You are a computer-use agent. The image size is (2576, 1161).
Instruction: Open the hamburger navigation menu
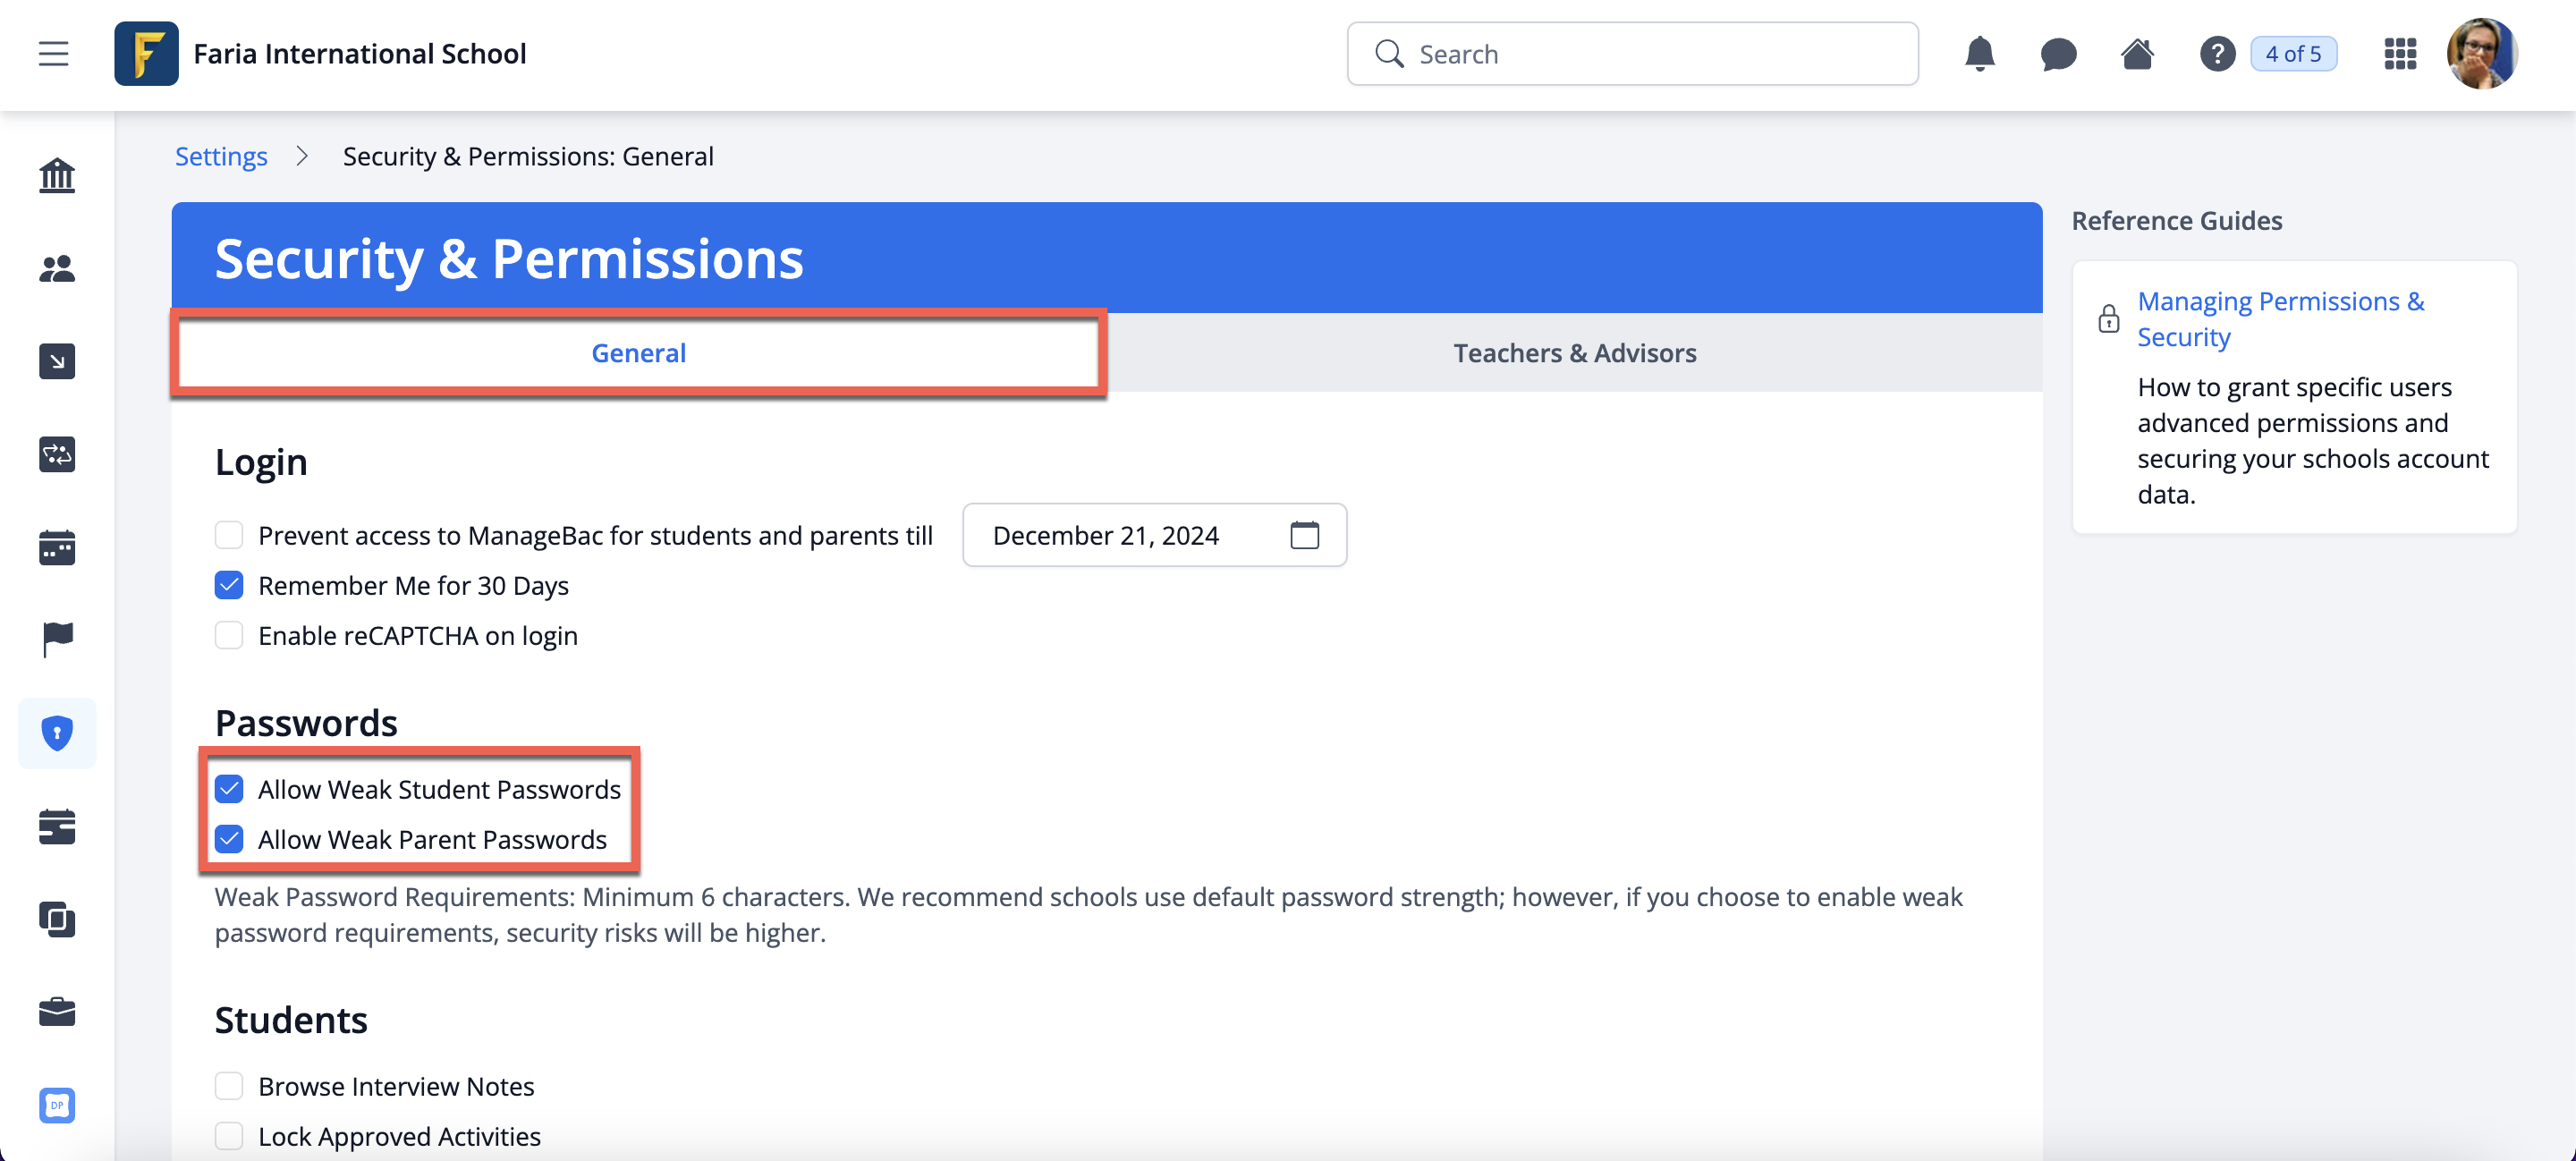(54, 54)
